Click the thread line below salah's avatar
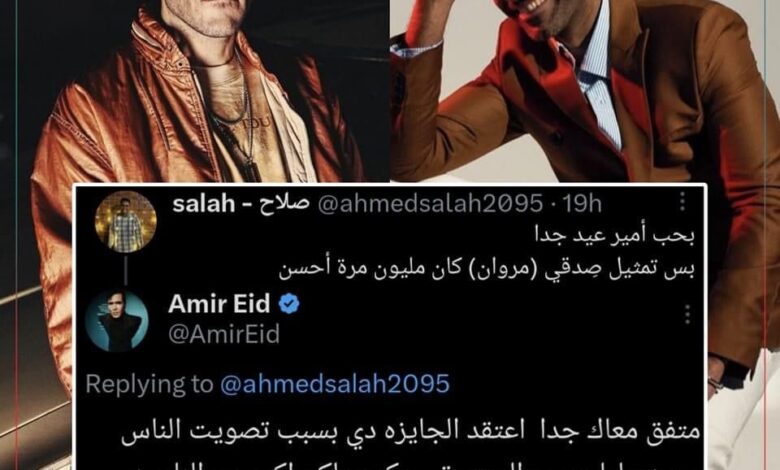This screenshot has width=780, height=470. coord(126,270)
